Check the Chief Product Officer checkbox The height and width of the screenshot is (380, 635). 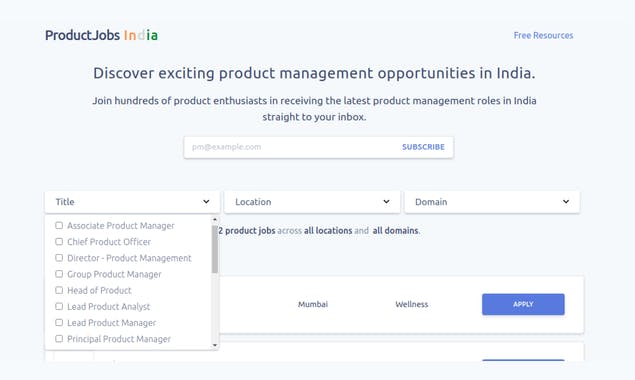pos(59,241)
